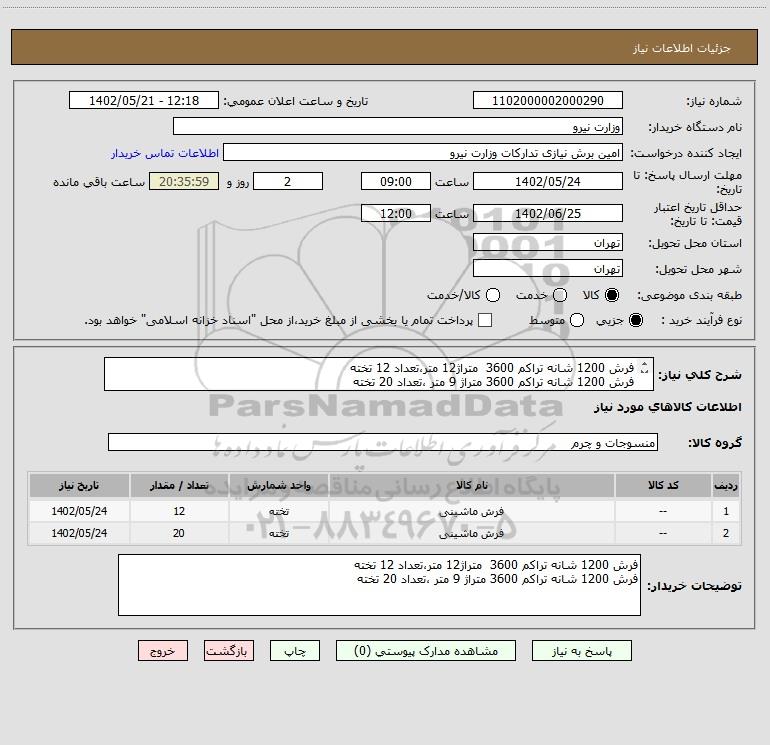
Task: Click the چاپ print button
Action: [x=295, y=651]
